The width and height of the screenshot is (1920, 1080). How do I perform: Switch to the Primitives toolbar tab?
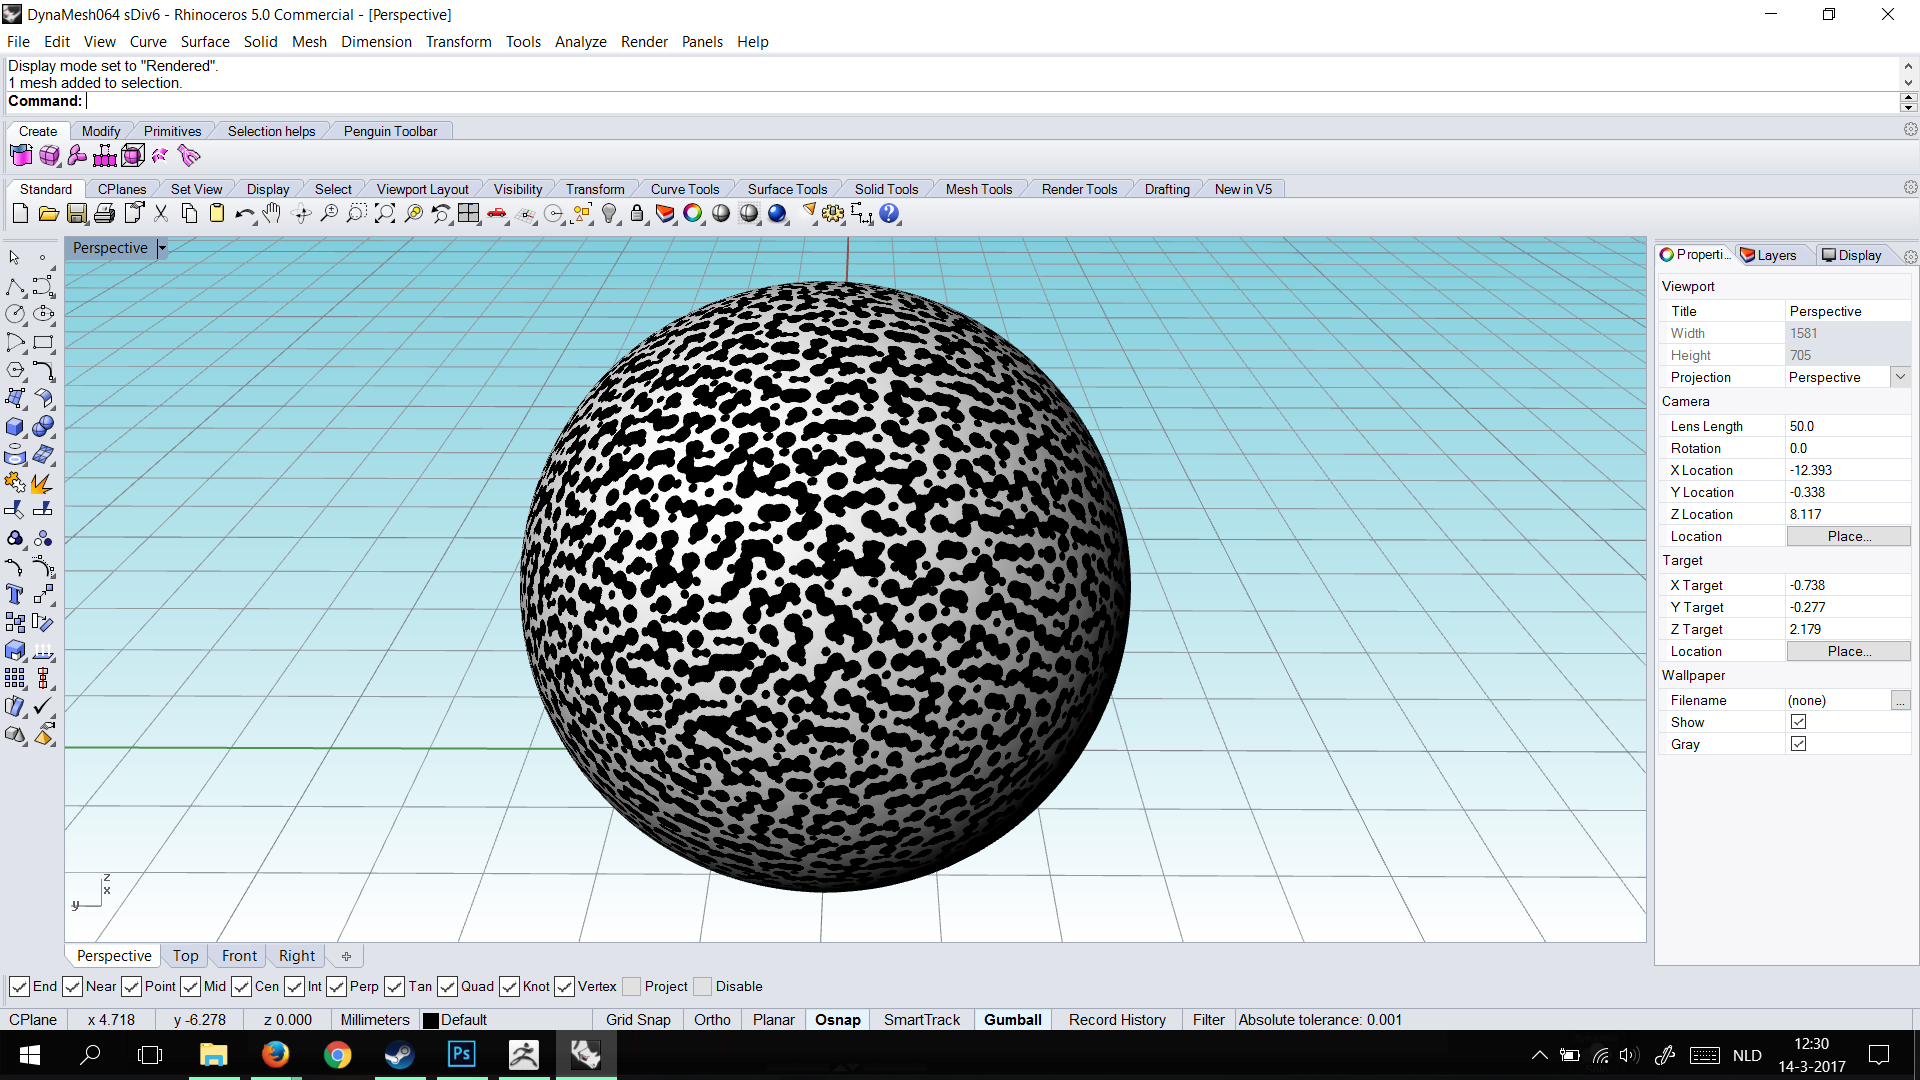pyautogui.click(x=172, y=131)
